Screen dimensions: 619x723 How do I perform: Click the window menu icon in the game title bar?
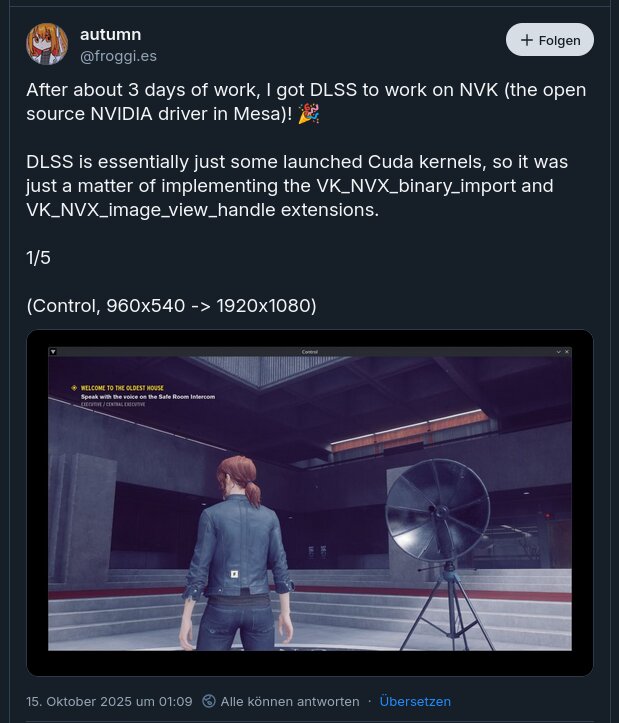tap(53, 352)
